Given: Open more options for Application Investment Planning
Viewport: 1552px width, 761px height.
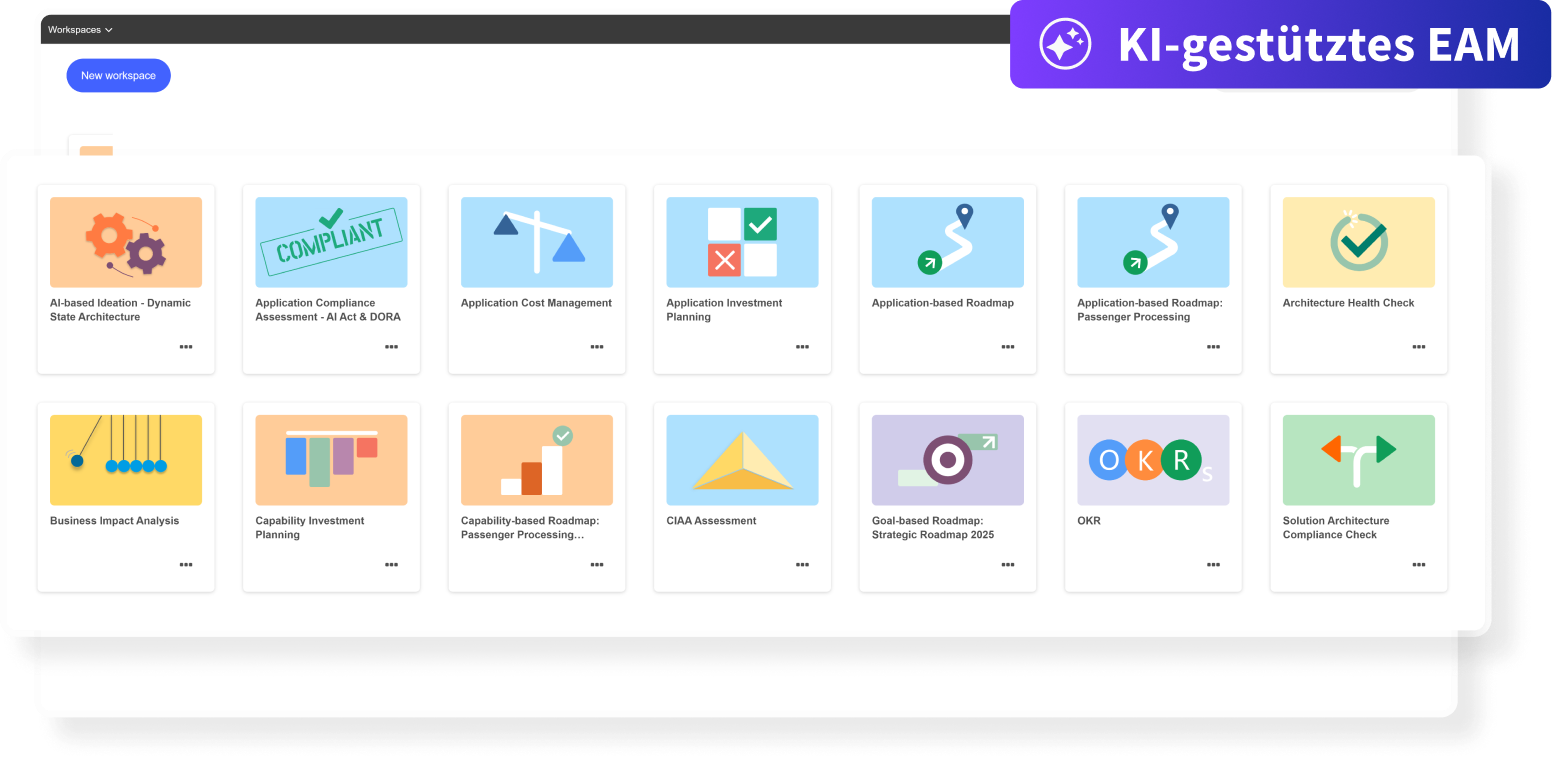Looking at the screenshot, I should click(802, 347).
